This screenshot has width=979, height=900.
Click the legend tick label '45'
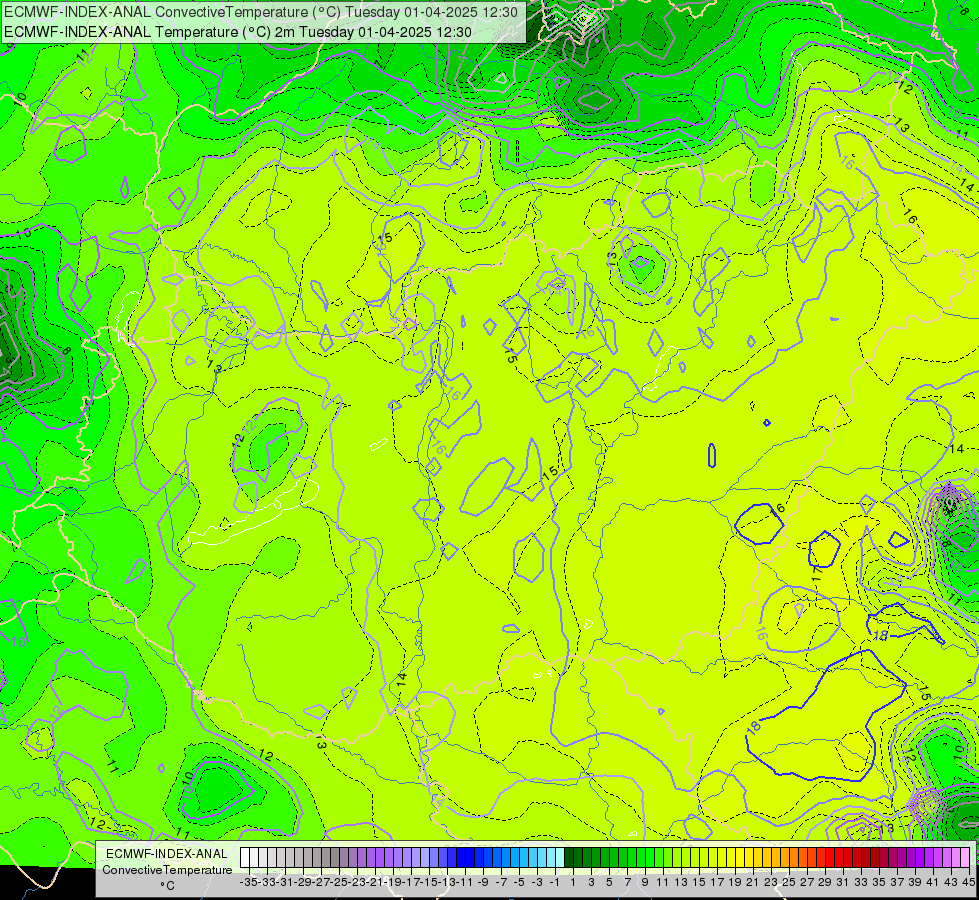coord(968,883)
